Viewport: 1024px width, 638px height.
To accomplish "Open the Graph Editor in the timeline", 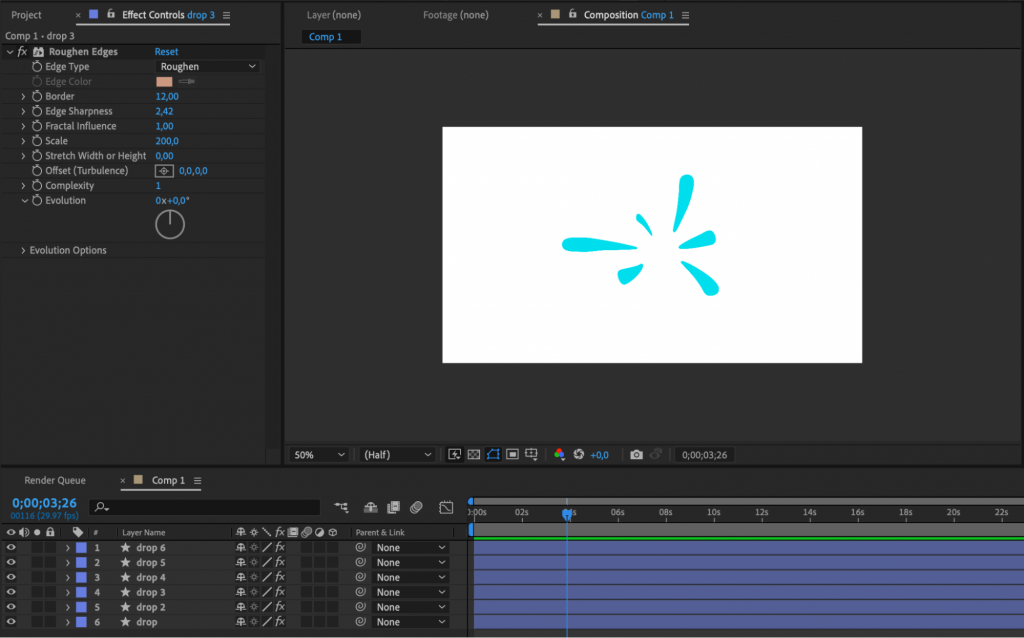I will (447, 507).
